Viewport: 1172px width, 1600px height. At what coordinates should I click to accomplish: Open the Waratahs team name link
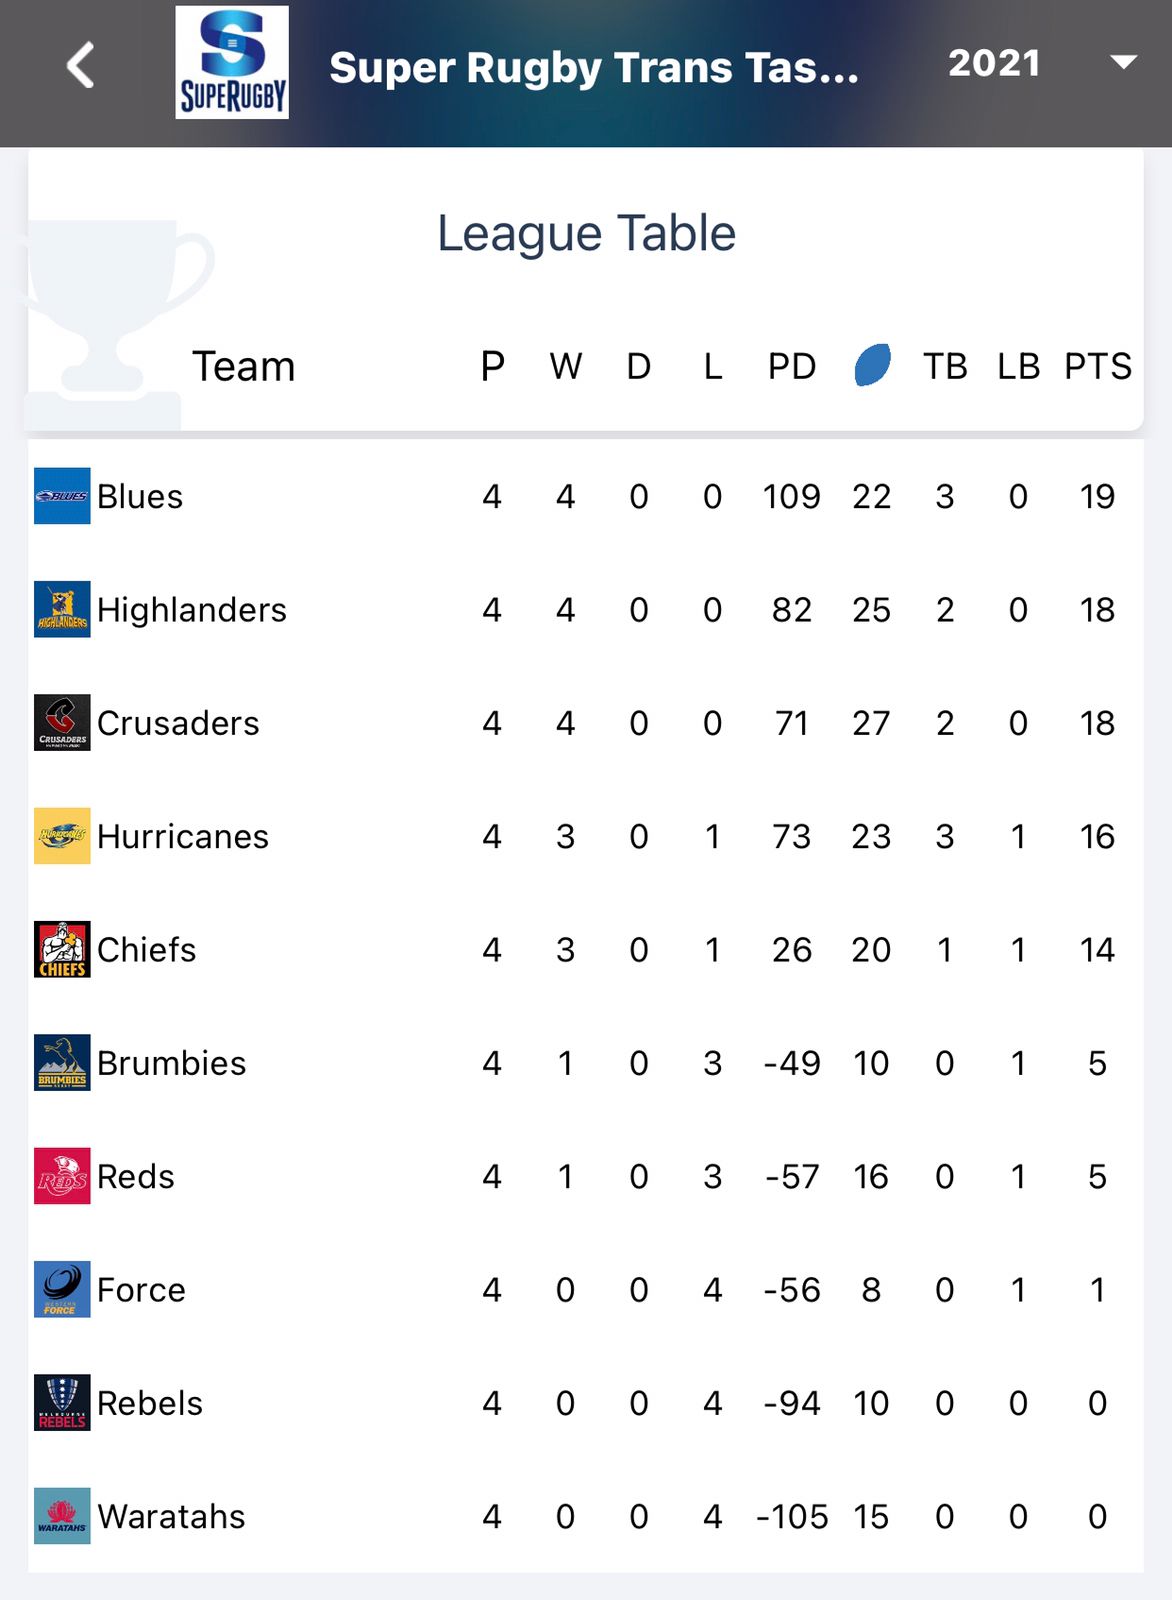(x=171, y=1517)
